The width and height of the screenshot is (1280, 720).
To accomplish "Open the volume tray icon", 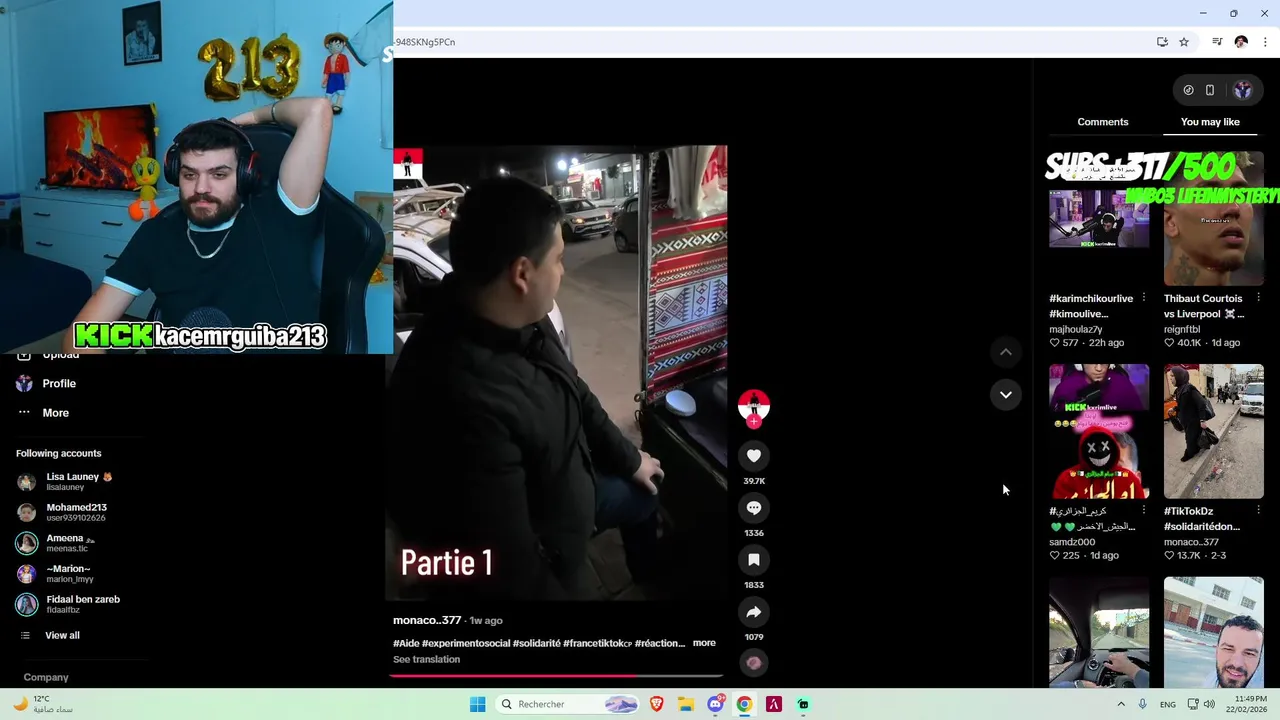I will pos(1209,704).
